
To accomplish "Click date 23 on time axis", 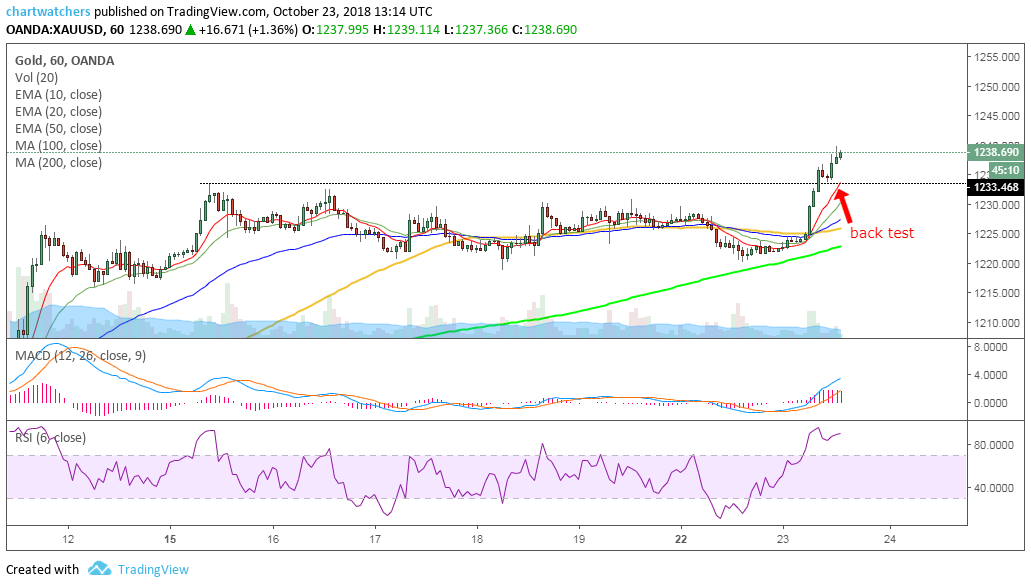I will [783, 539].
